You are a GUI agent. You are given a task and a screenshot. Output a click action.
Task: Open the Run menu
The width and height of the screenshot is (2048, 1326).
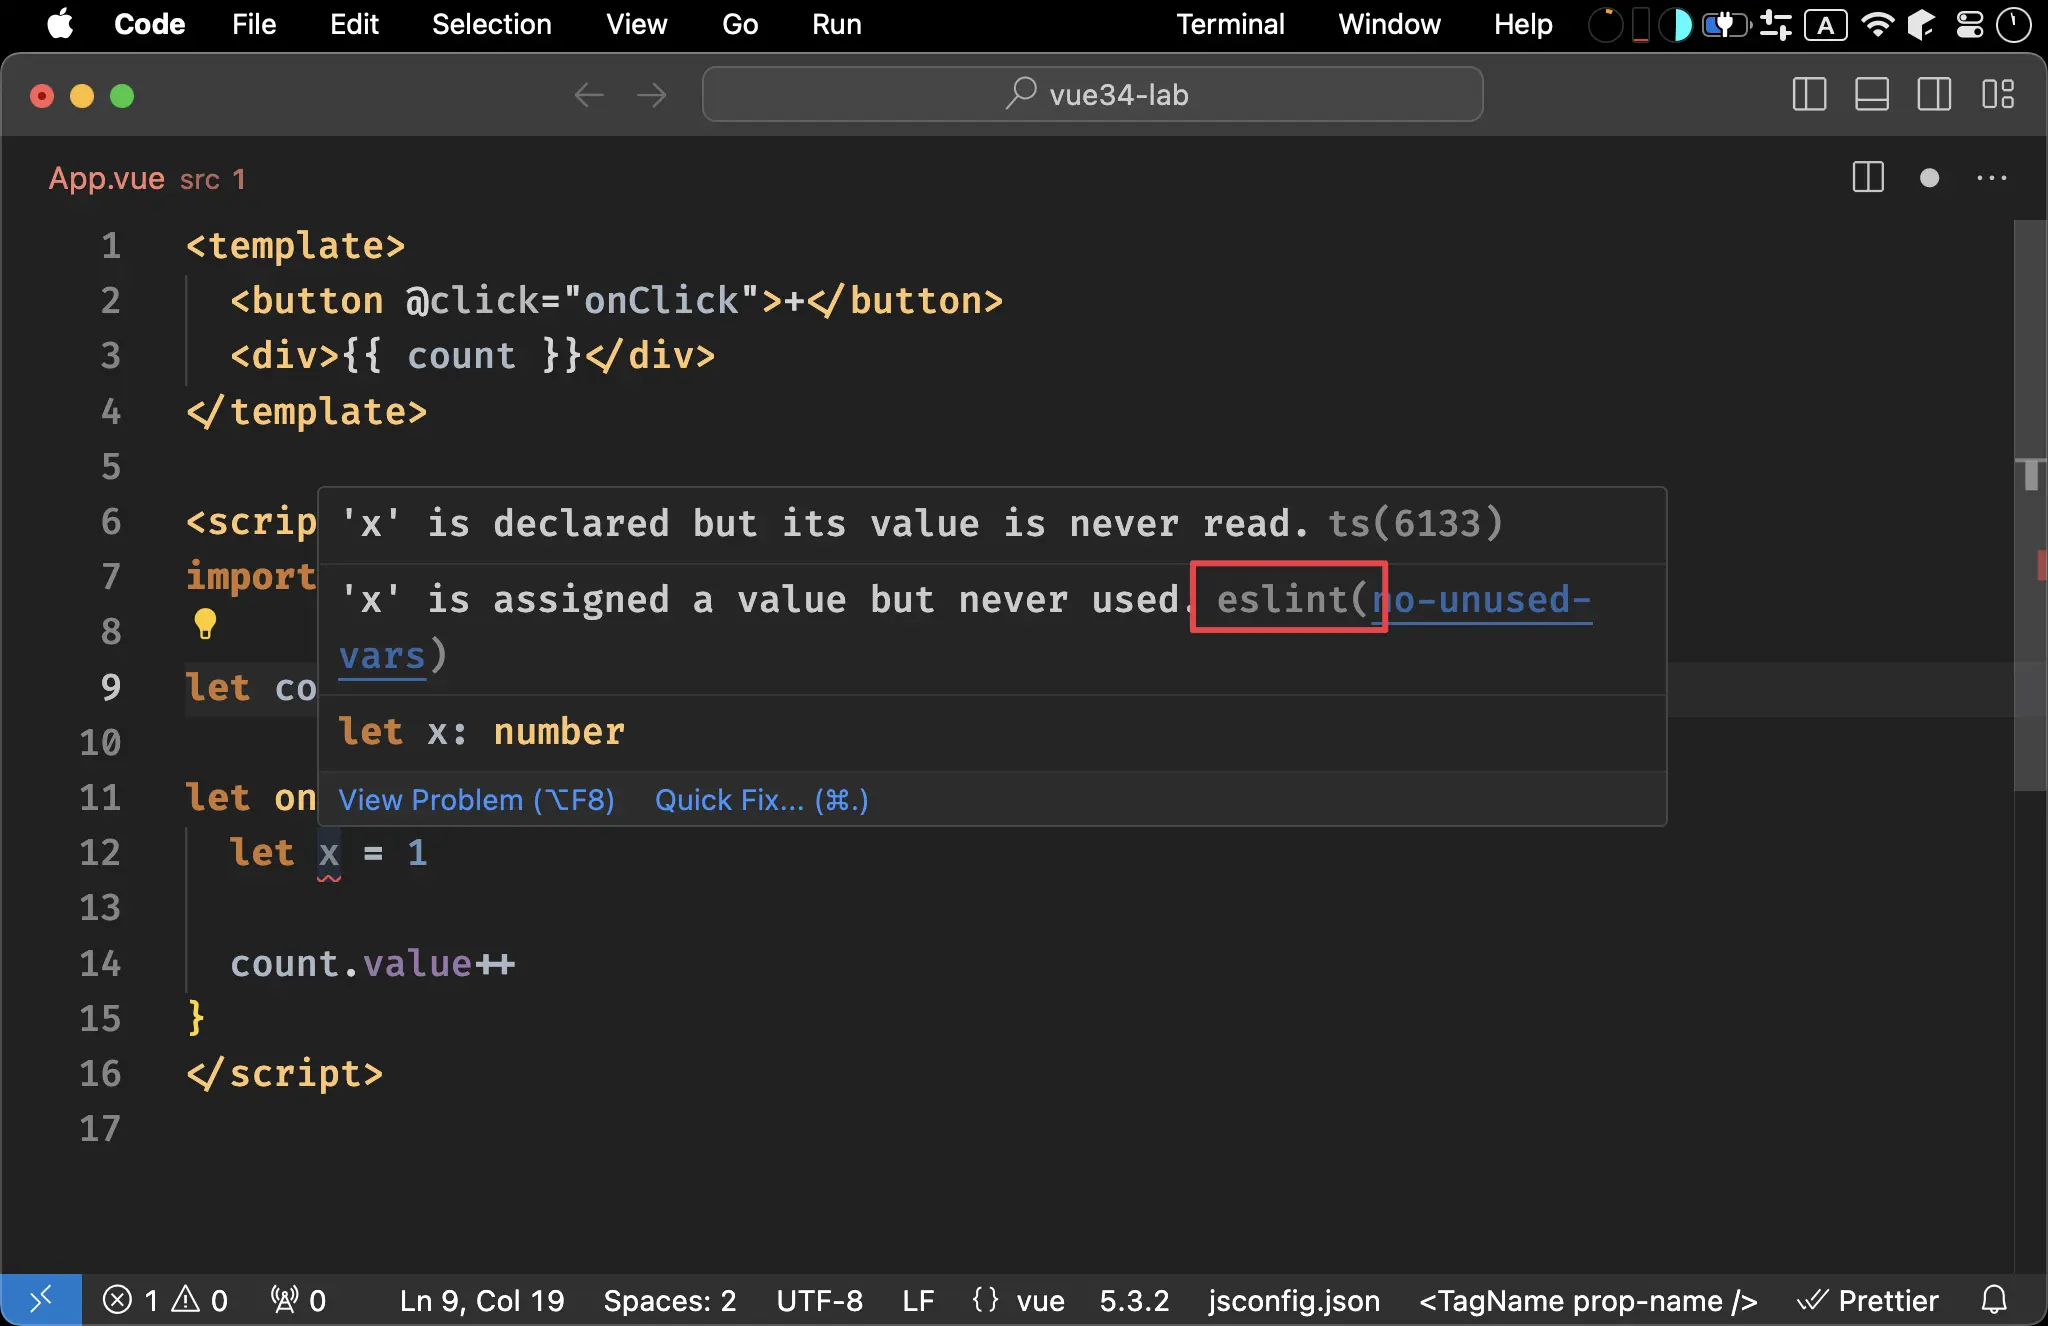[836, 24]
